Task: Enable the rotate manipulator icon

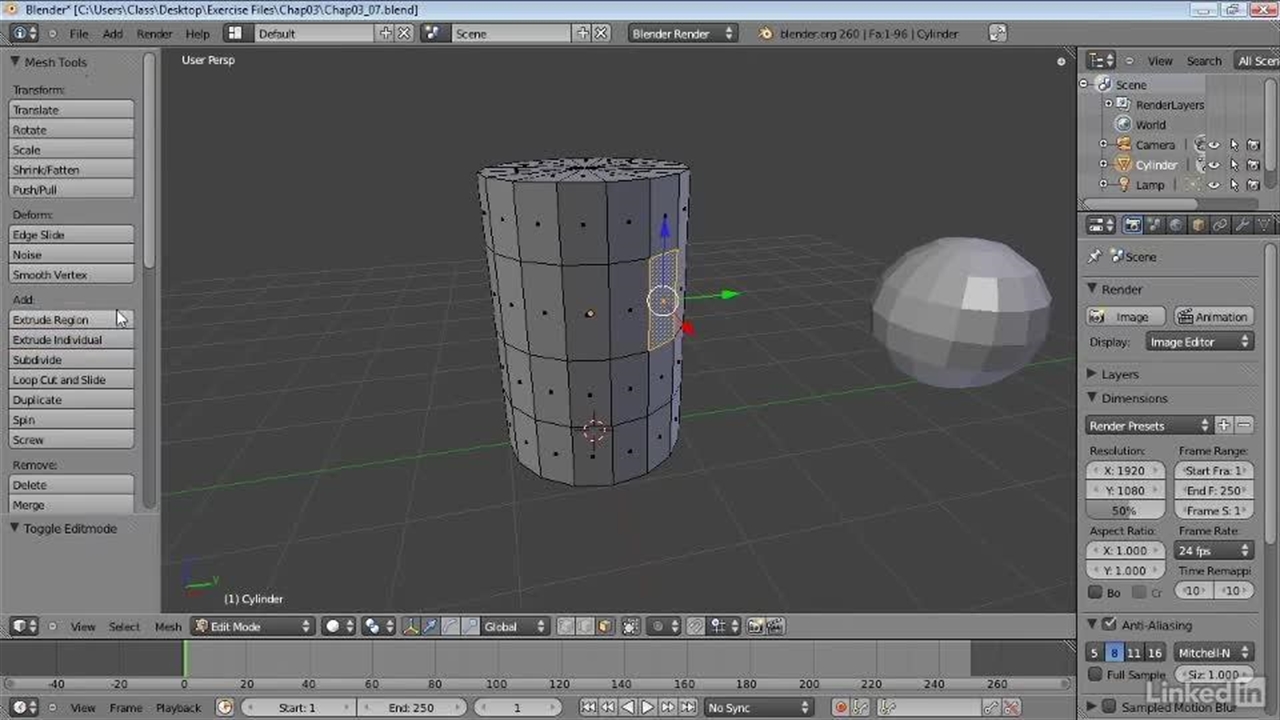Action: tap(449, 626)
